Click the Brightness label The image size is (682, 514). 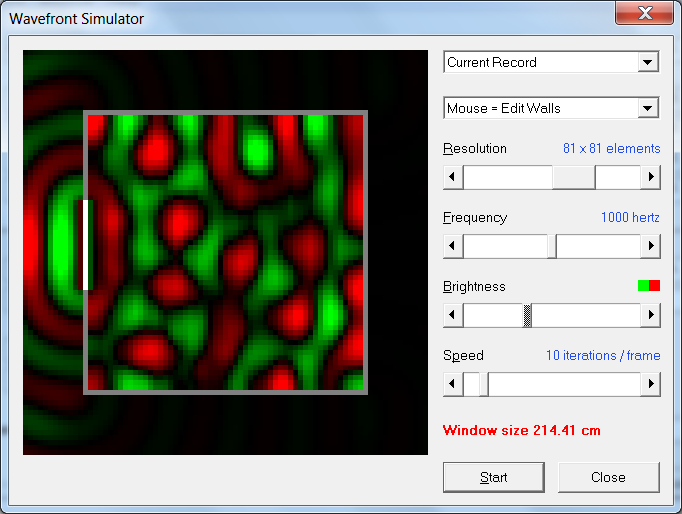474,287
